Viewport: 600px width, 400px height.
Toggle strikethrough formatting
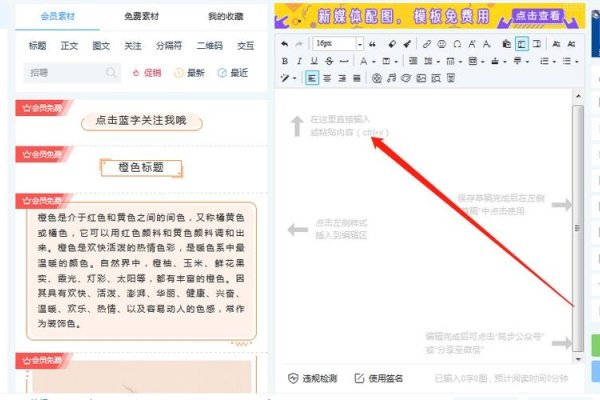coord(329,61)
